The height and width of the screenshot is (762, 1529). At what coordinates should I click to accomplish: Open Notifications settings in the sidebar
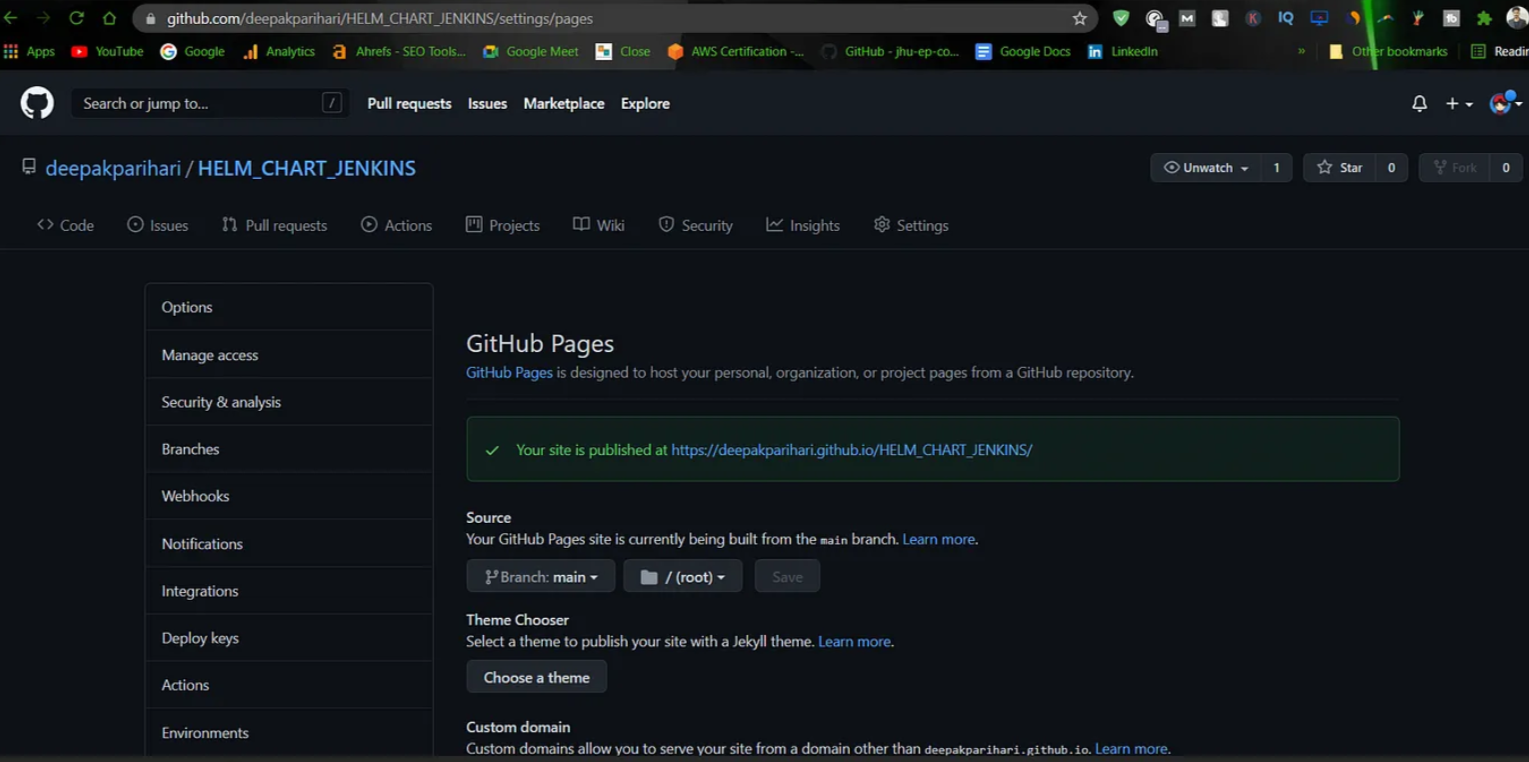pos(289,544)
